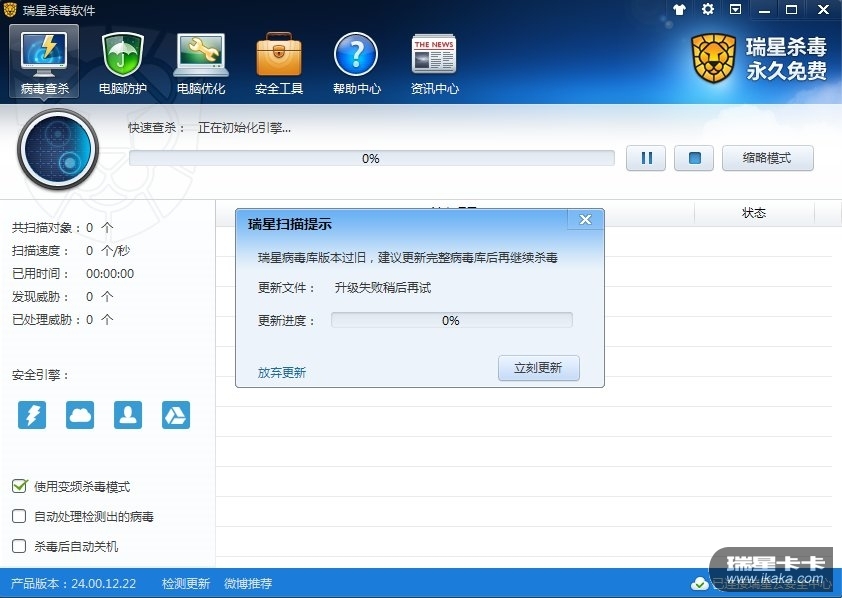Click the 更新进度 progress bar
This screenshot has height=598, width=842.
point(452,320)
